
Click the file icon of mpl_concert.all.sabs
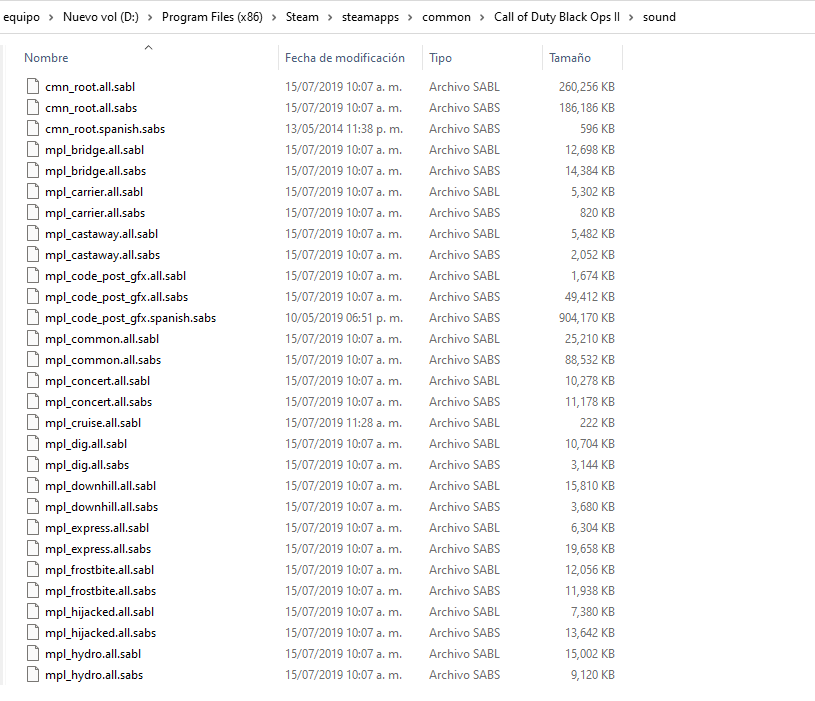click(x=33, y=401)
